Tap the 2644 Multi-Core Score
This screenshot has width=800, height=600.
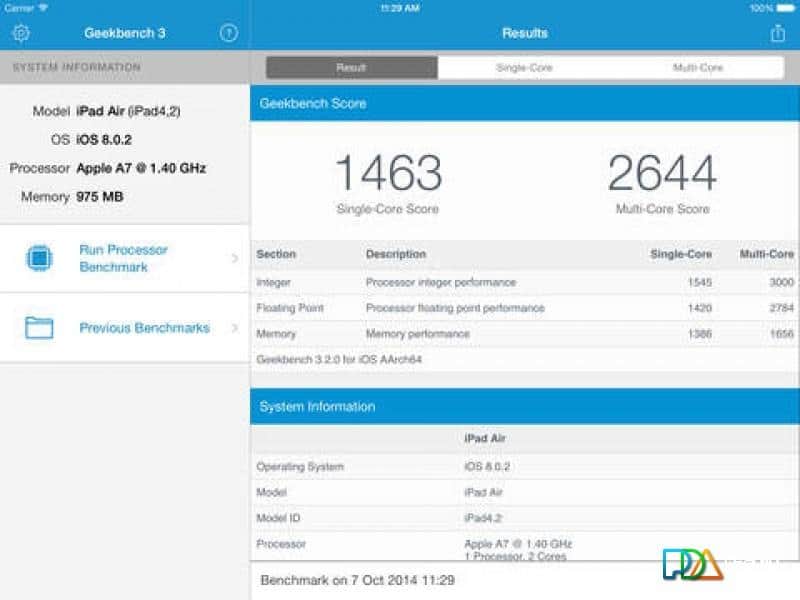click(662, 175)
